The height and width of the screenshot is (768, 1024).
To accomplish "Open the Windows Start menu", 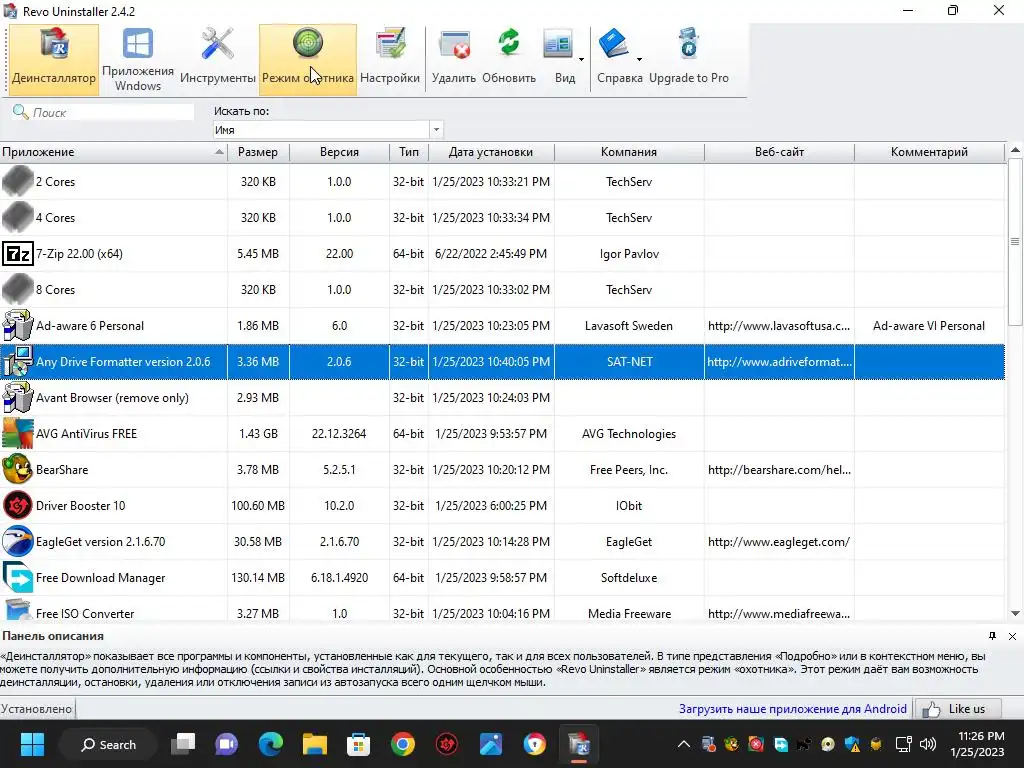I will point(32,744).
